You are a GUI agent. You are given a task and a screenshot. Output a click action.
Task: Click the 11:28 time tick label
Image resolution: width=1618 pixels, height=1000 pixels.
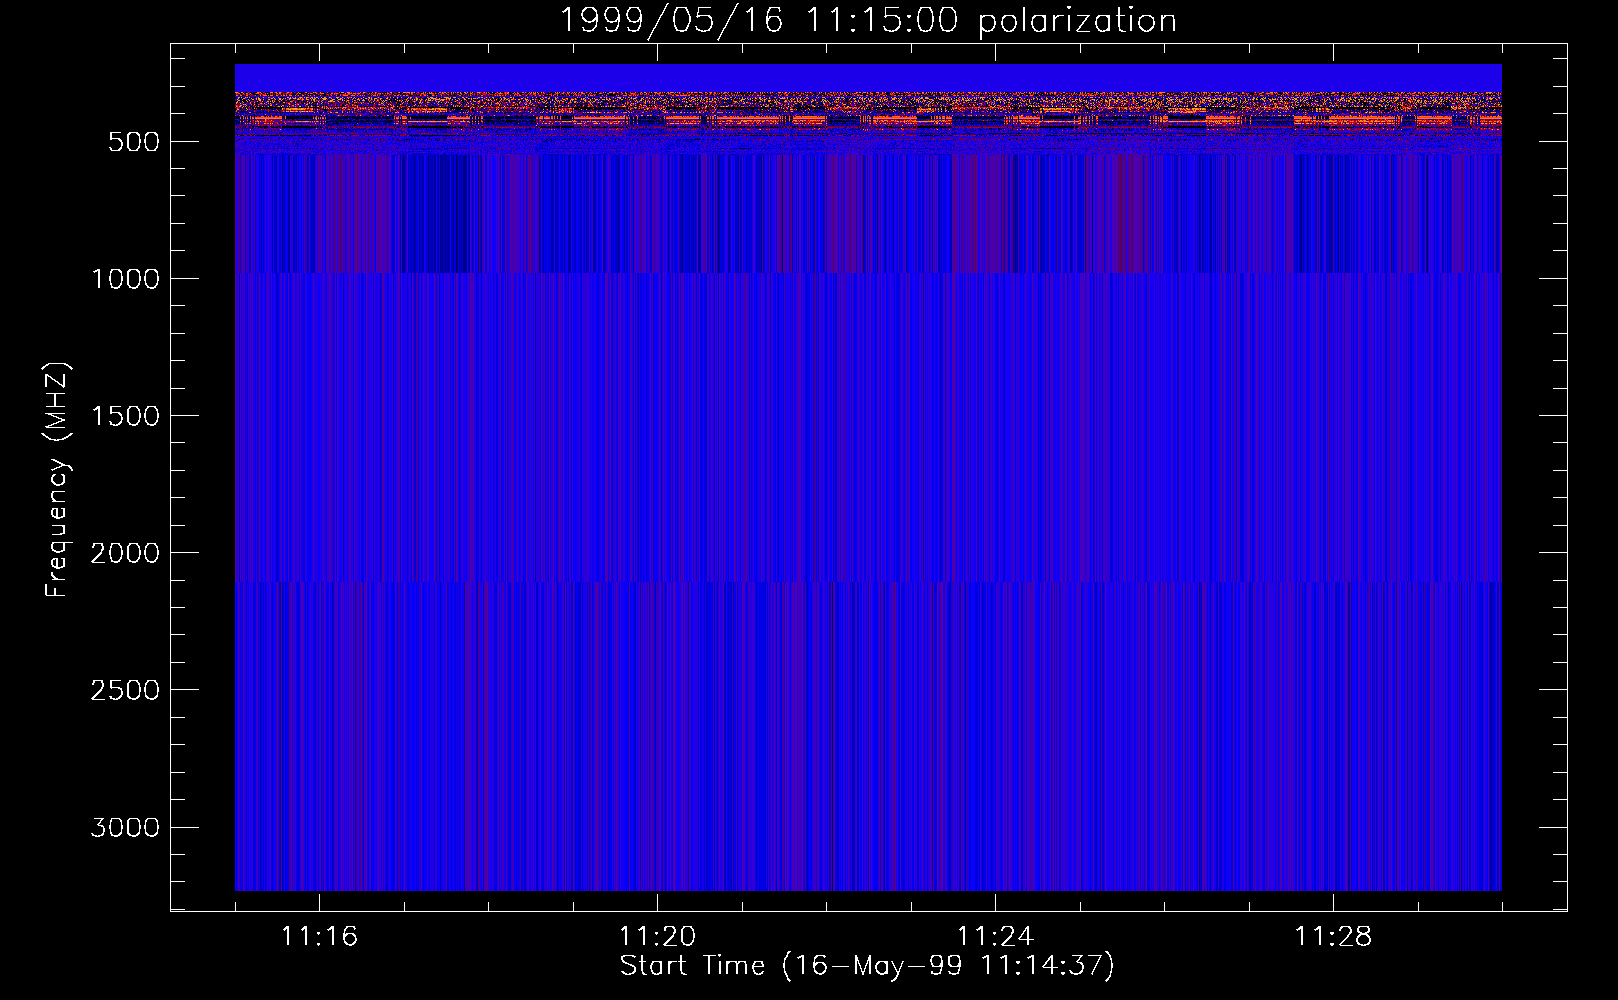pos(1333,936)
